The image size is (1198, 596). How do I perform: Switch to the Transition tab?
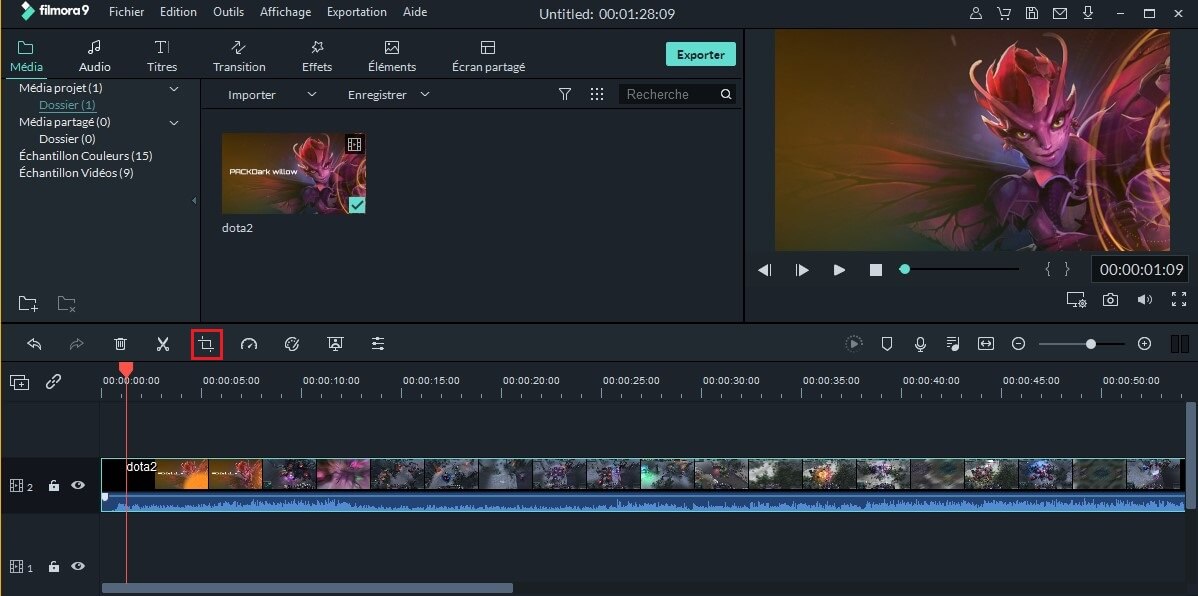coord(239,57)
